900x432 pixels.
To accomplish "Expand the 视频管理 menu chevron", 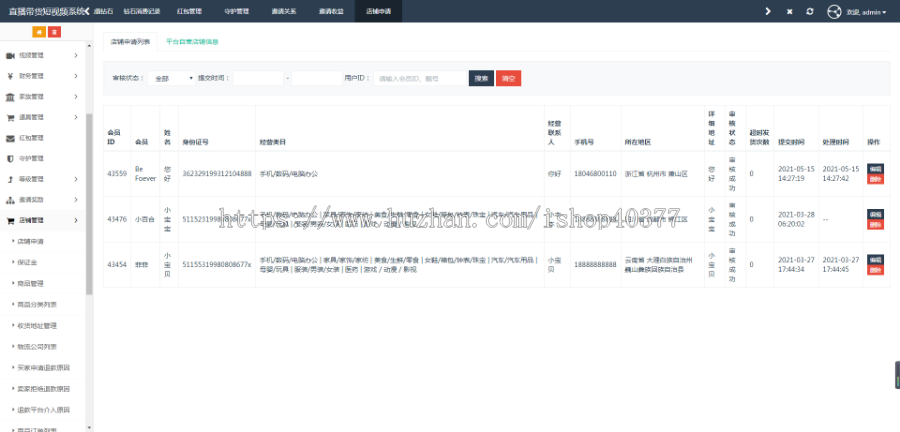I will tap(76, 56).
